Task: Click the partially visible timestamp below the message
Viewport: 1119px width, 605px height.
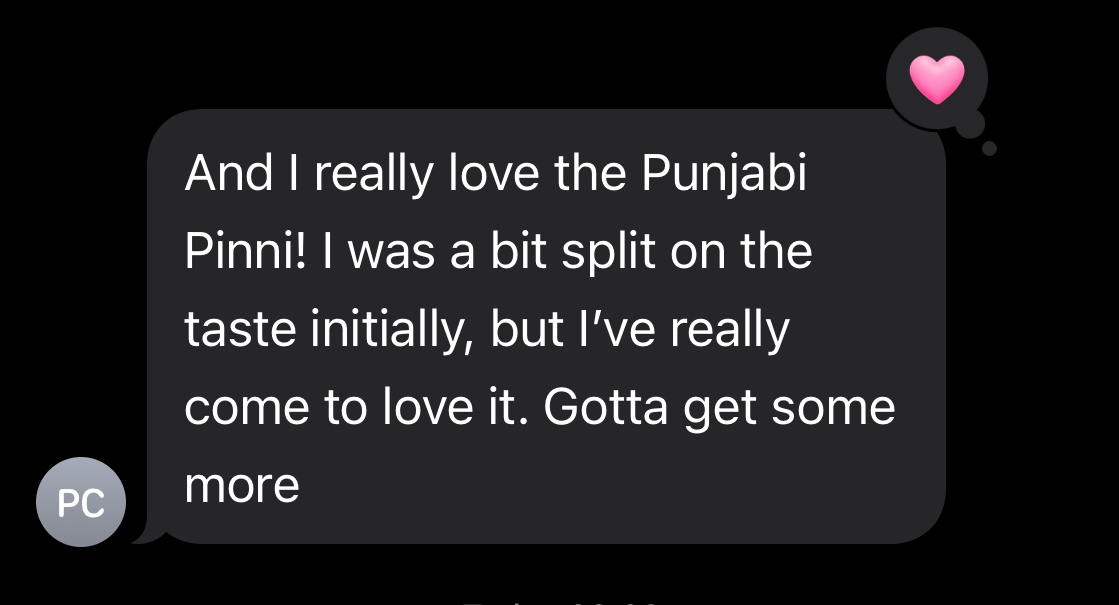Action: (560, 600)
